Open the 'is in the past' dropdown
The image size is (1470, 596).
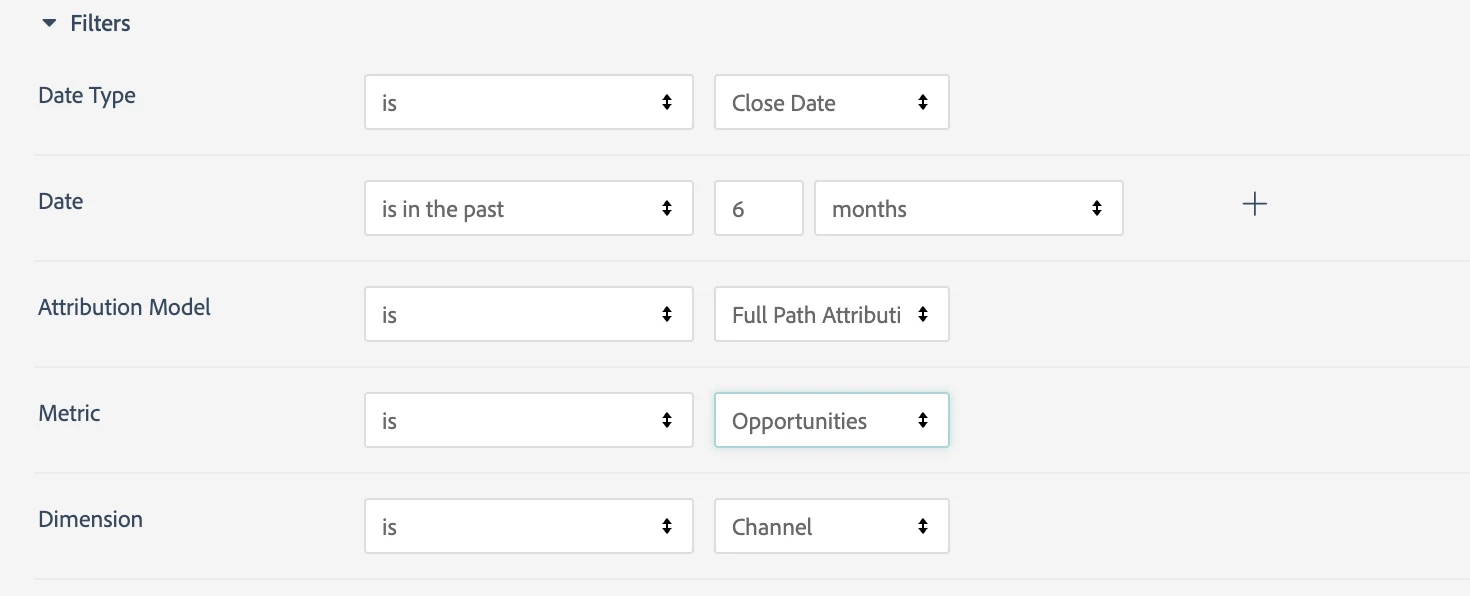(528, 208)
